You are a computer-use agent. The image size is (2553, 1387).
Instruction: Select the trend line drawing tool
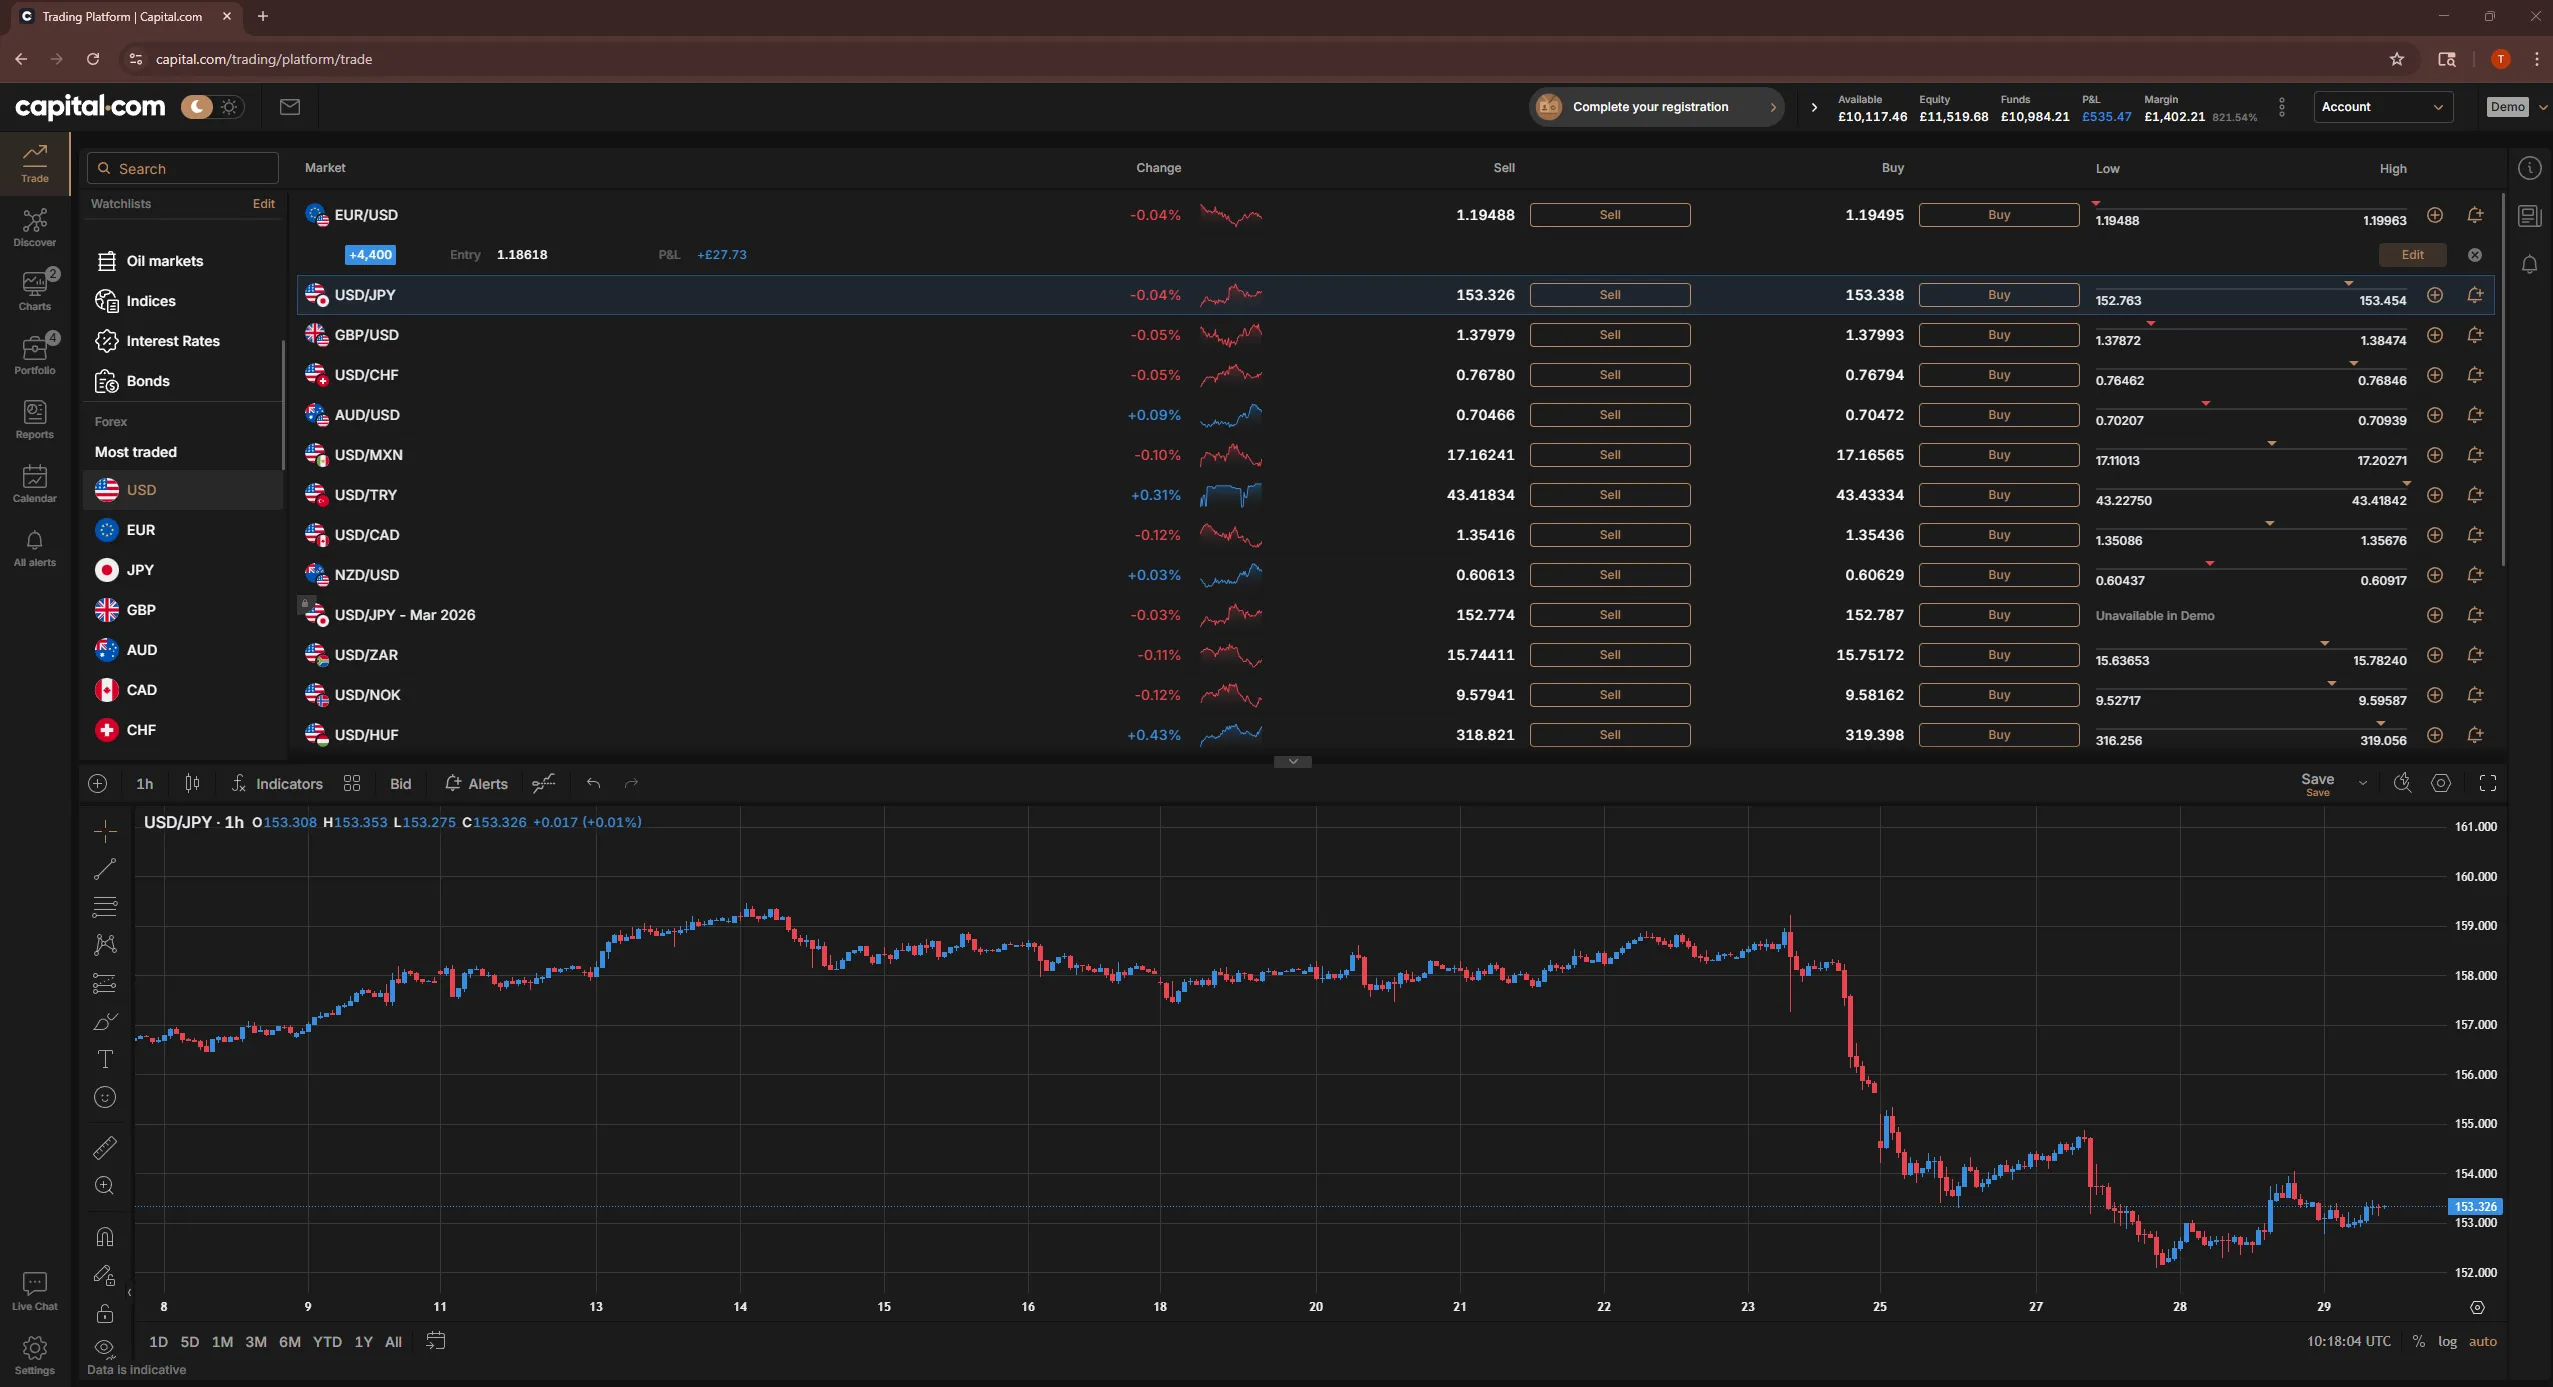coord(105,870)
